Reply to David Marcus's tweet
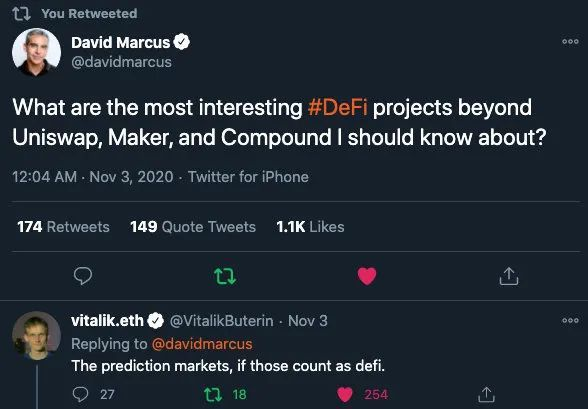Screen dimensions: 588x409 tap(82, 276)
